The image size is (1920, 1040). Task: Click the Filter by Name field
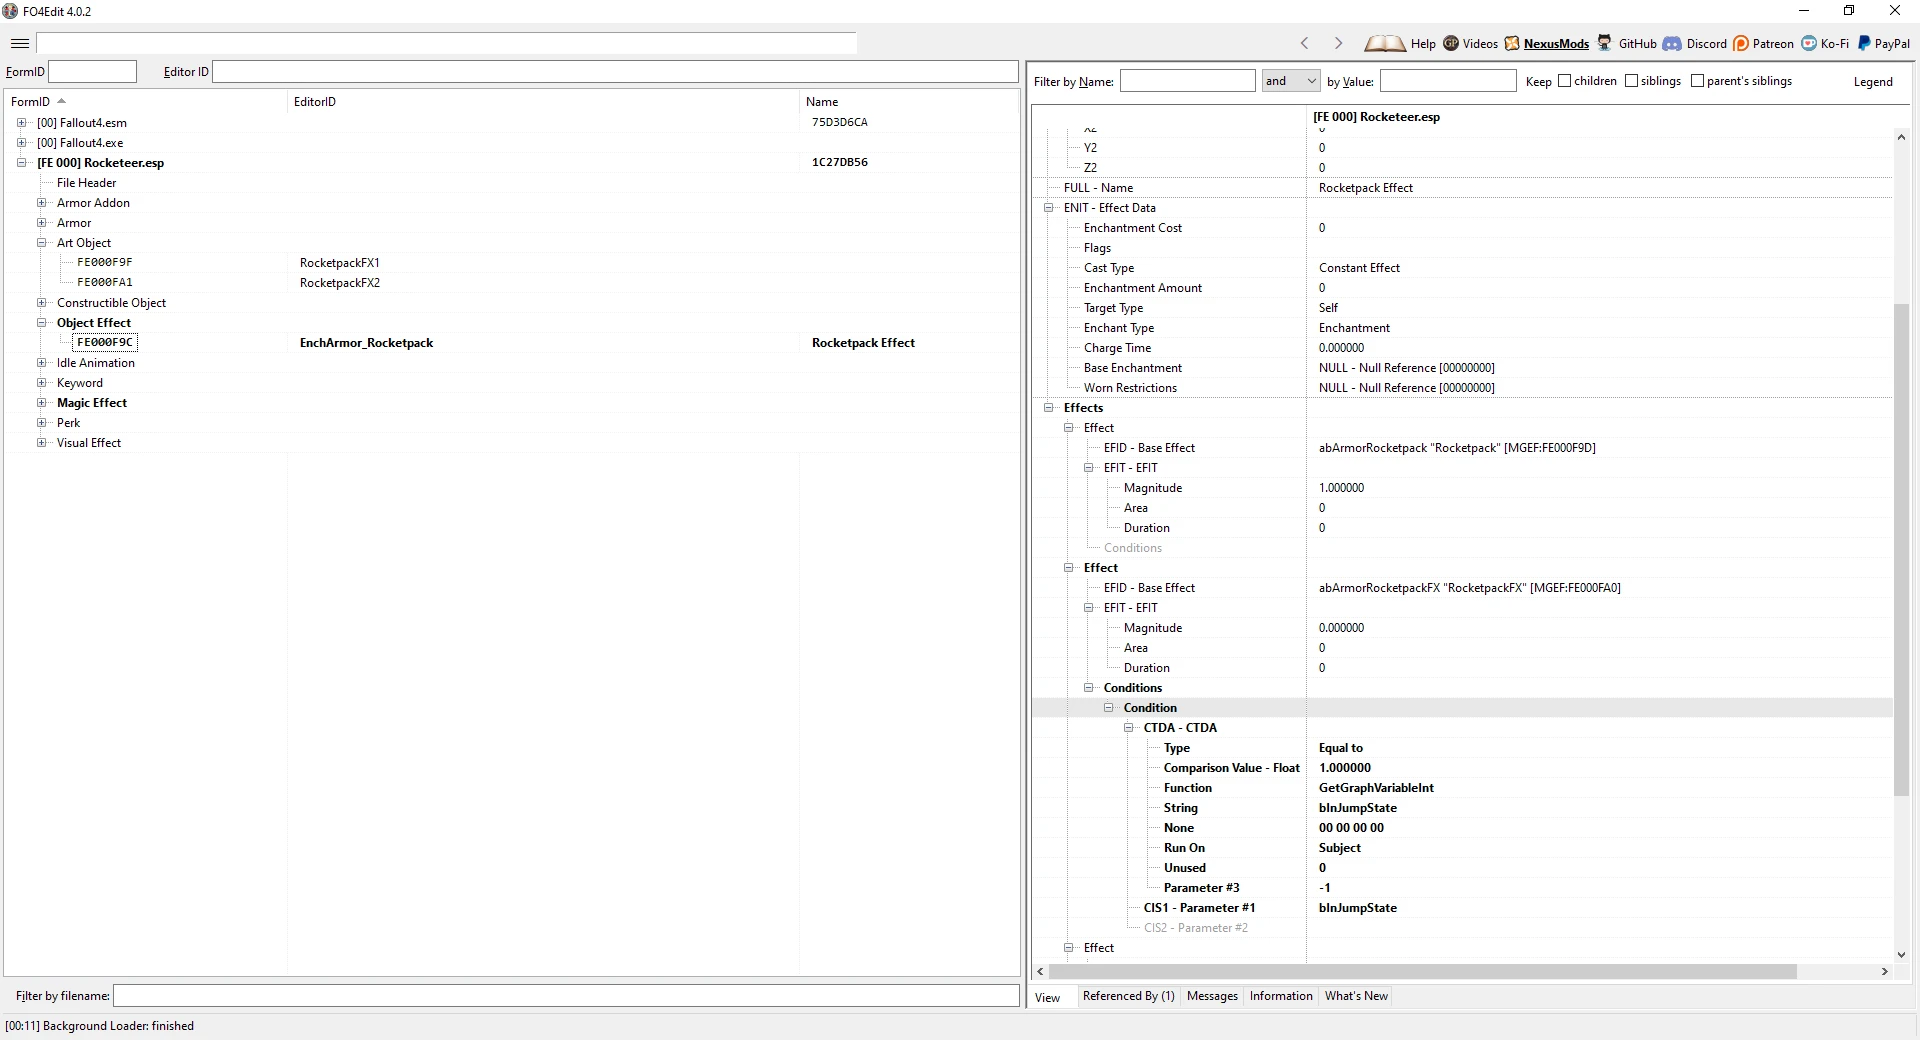coord(1187,81)
